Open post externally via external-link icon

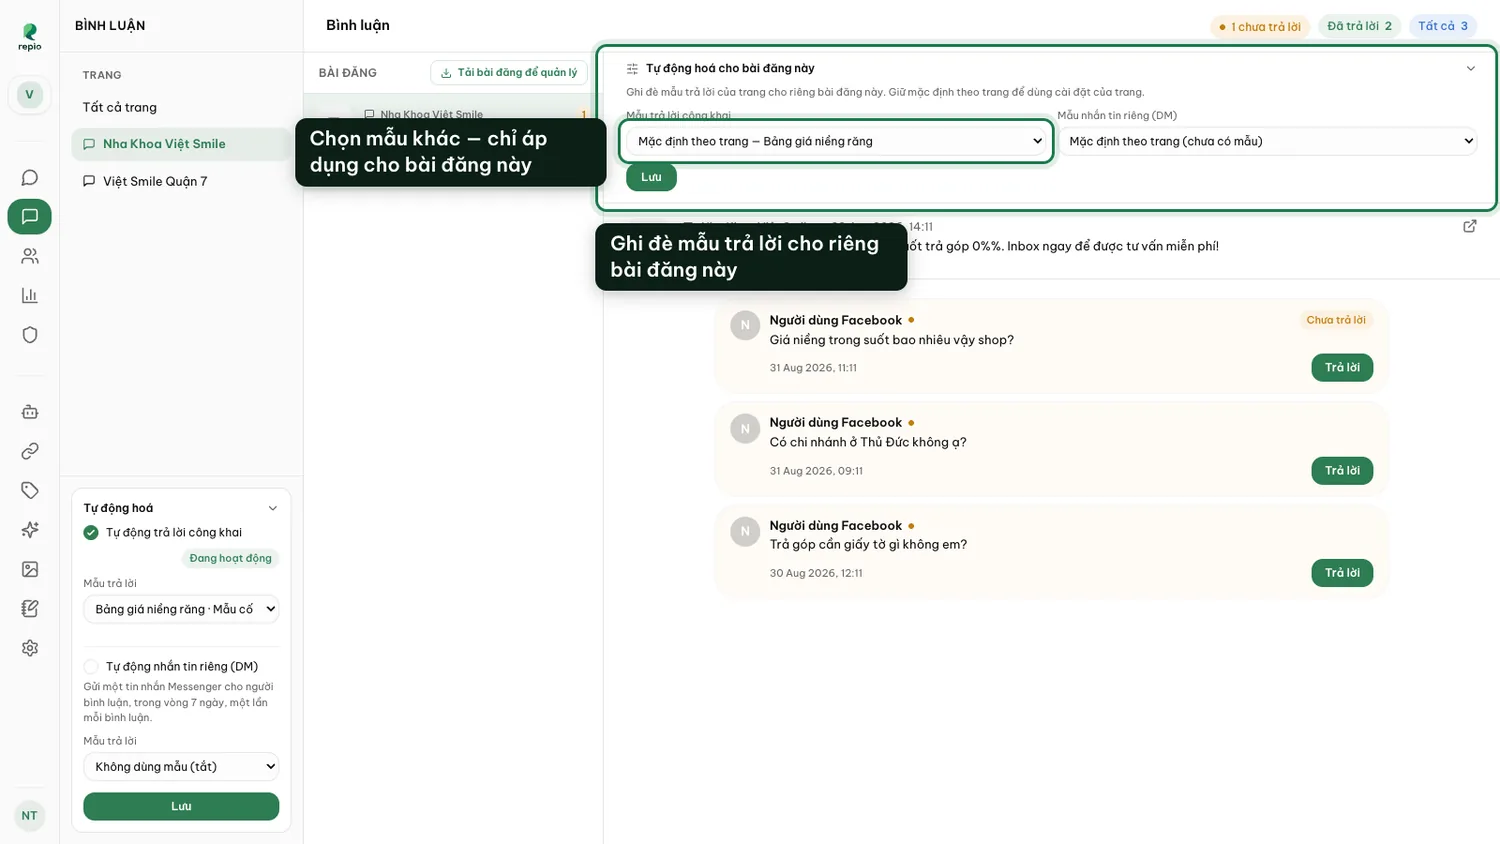pyautogui.click(x=1469, y=226)
